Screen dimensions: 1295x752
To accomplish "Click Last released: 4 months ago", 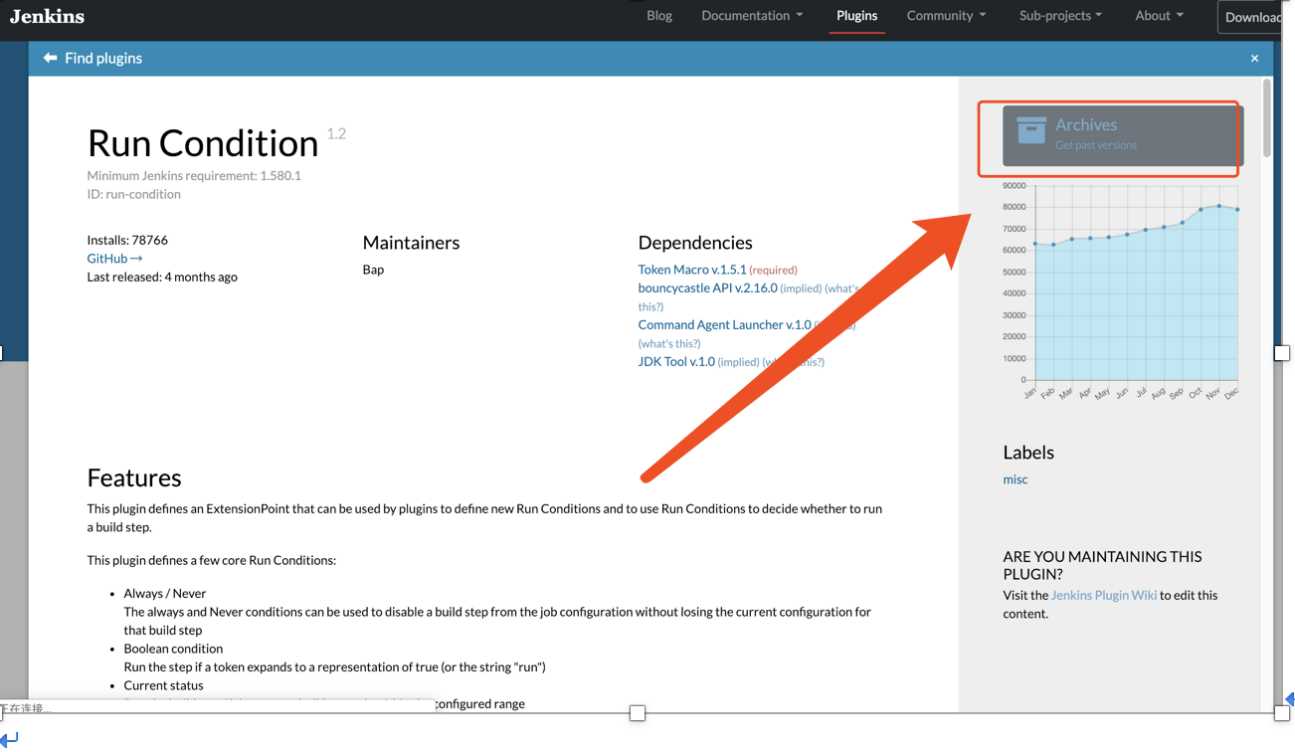I will (162, 277).
